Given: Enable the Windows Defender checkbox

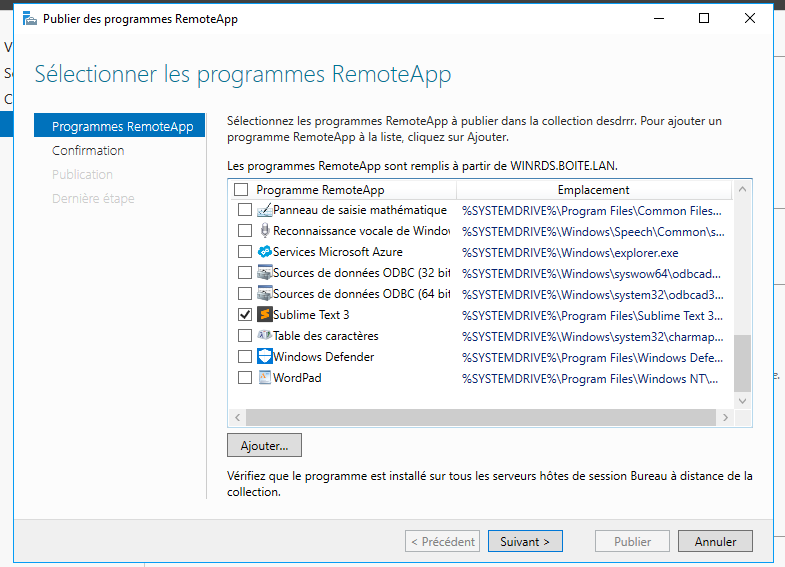Looking at the screenshot, I should click(245, 357).
